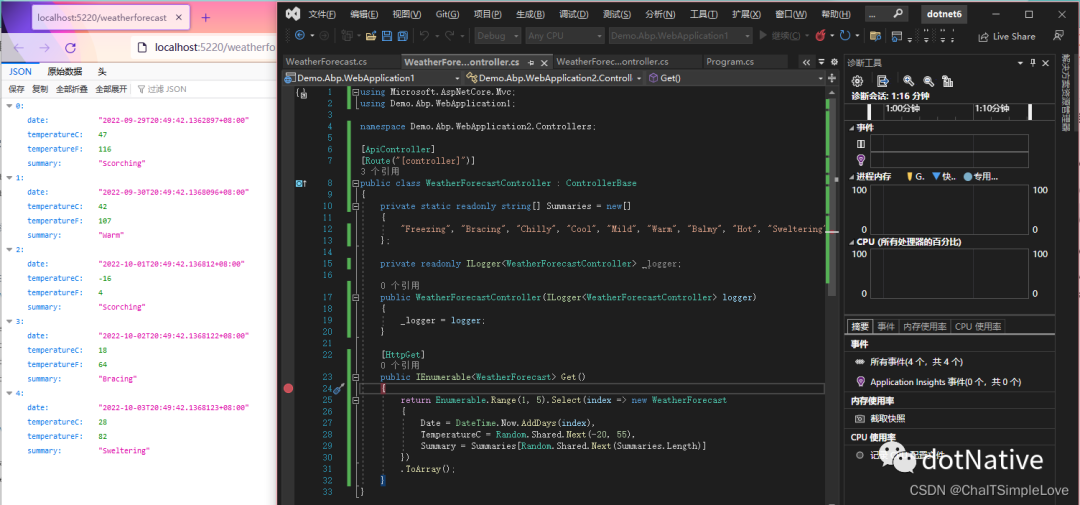1080x505 pixels.
Task: Collapse JSON item 1
Action: pos(9,178)
